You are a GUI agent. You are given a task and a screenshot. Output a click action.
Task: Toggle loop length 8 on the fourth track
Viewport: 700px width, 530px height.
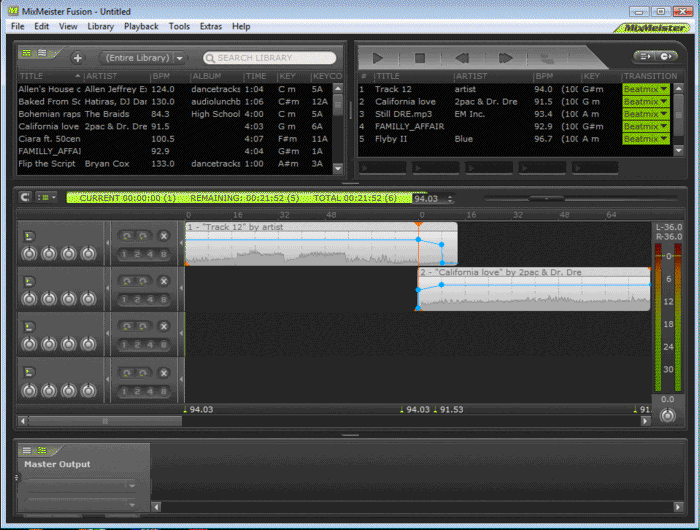tap(163, 392)
